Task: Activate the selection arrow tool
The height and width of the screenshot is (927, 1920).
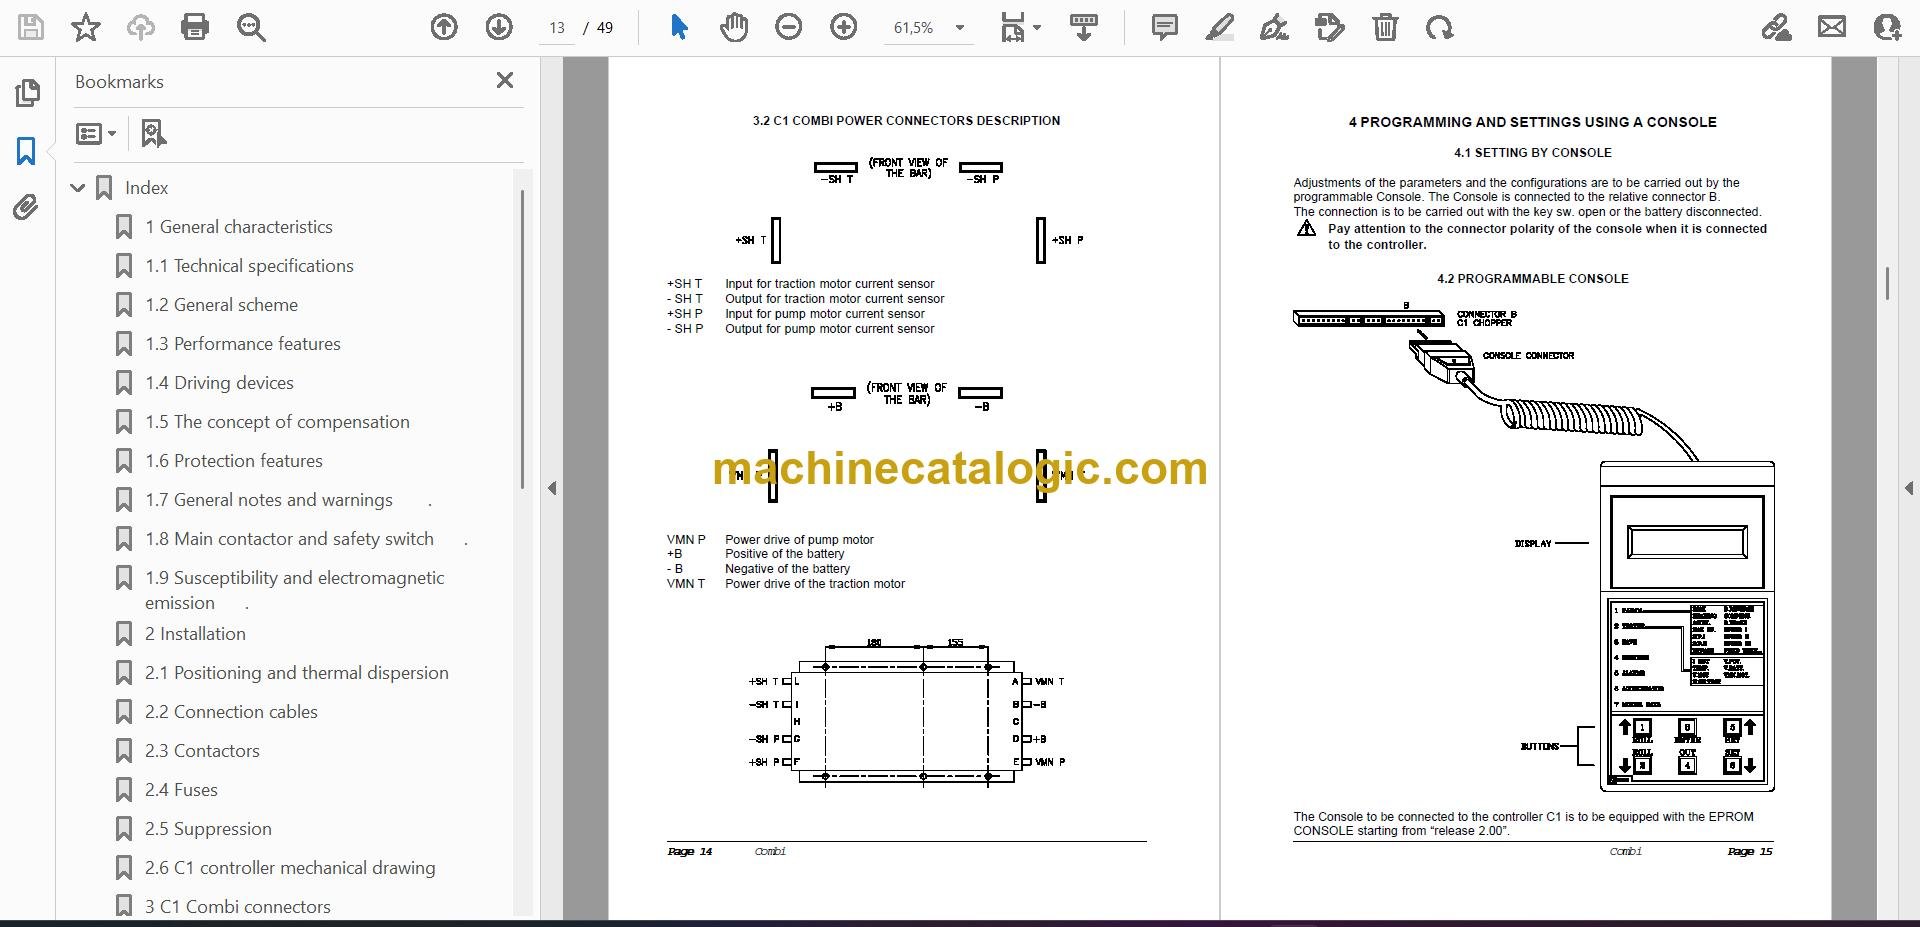Action: 679,27
